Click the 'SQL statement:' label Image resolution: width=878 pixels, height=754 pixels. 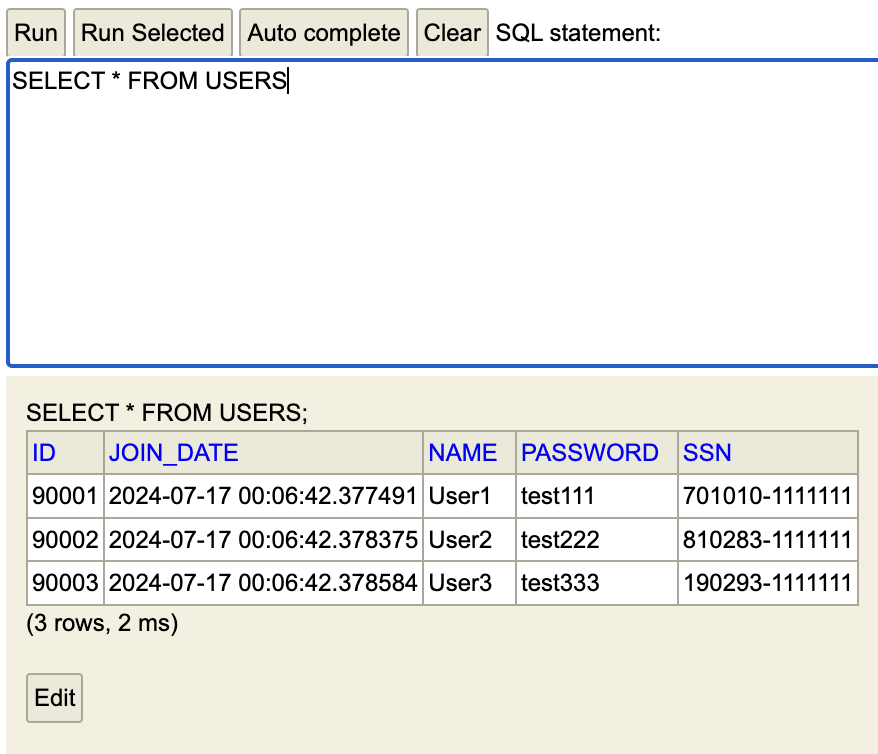click(x=578, y=32)
